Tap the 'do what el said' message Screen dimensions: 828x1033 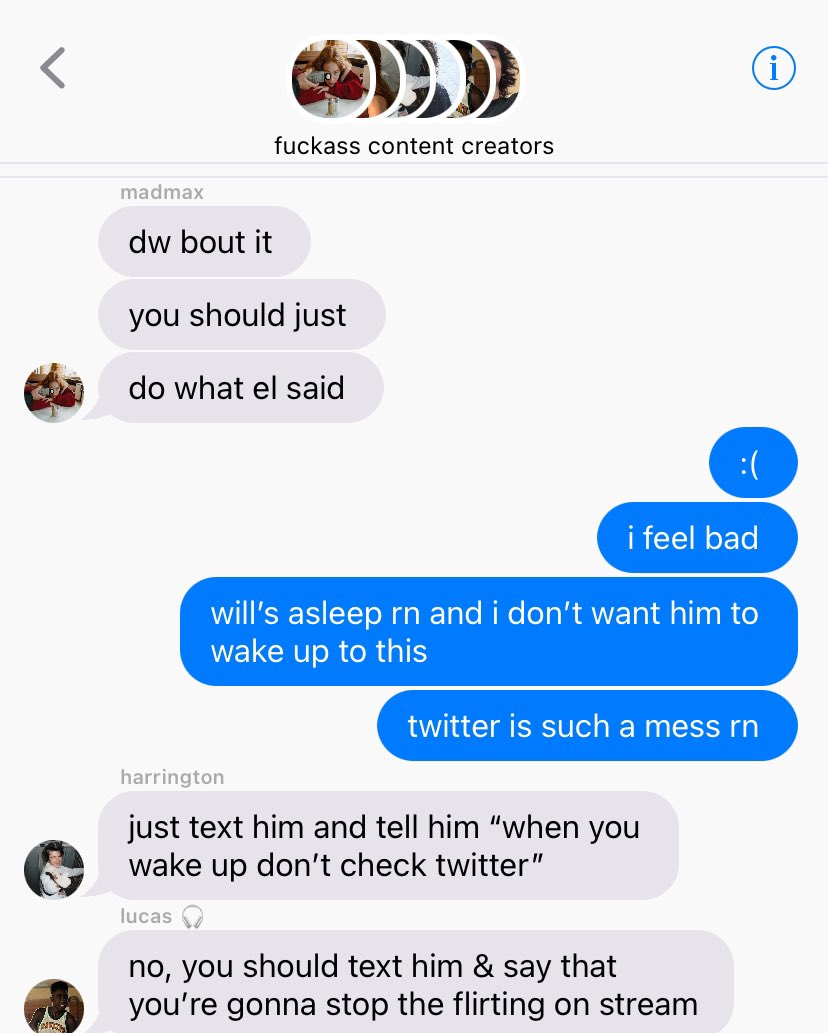coord(240,388)
